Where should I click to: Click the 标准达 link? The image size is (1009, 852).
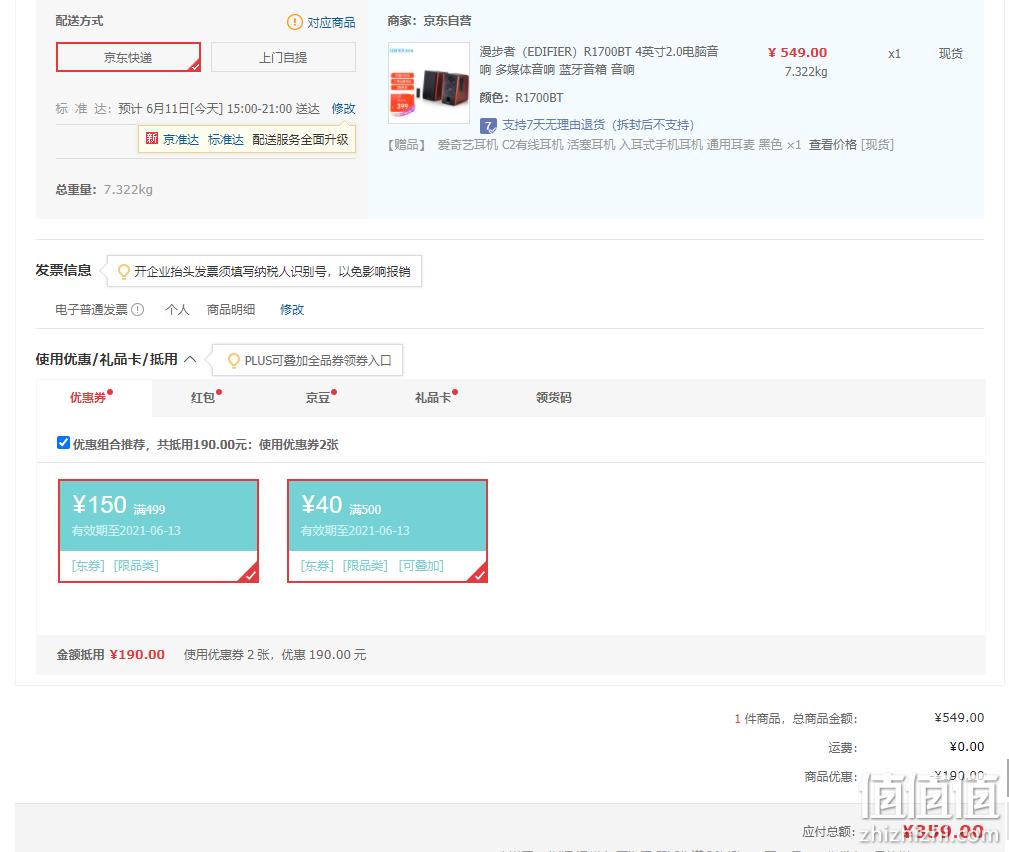click(226, 140)
